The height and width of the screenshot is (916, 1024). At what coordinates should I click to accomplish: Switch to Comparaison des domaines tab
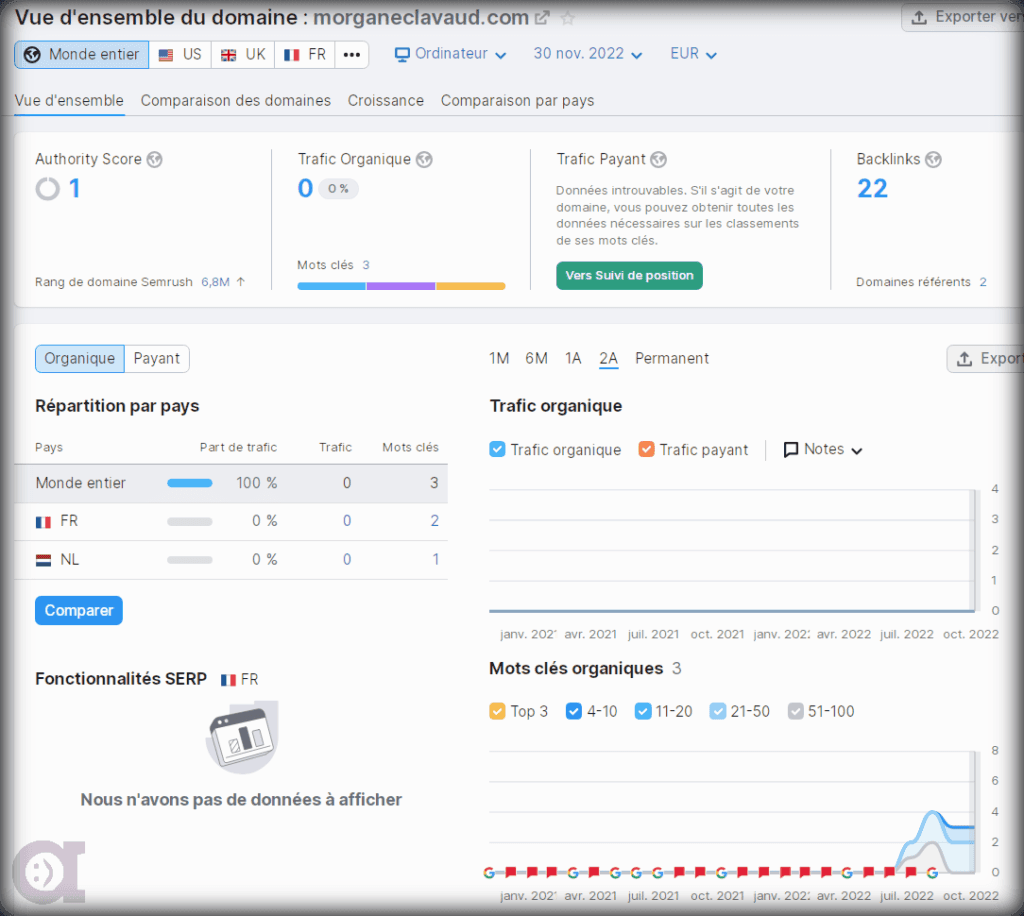pyautogui.click(x=235, y=100)
